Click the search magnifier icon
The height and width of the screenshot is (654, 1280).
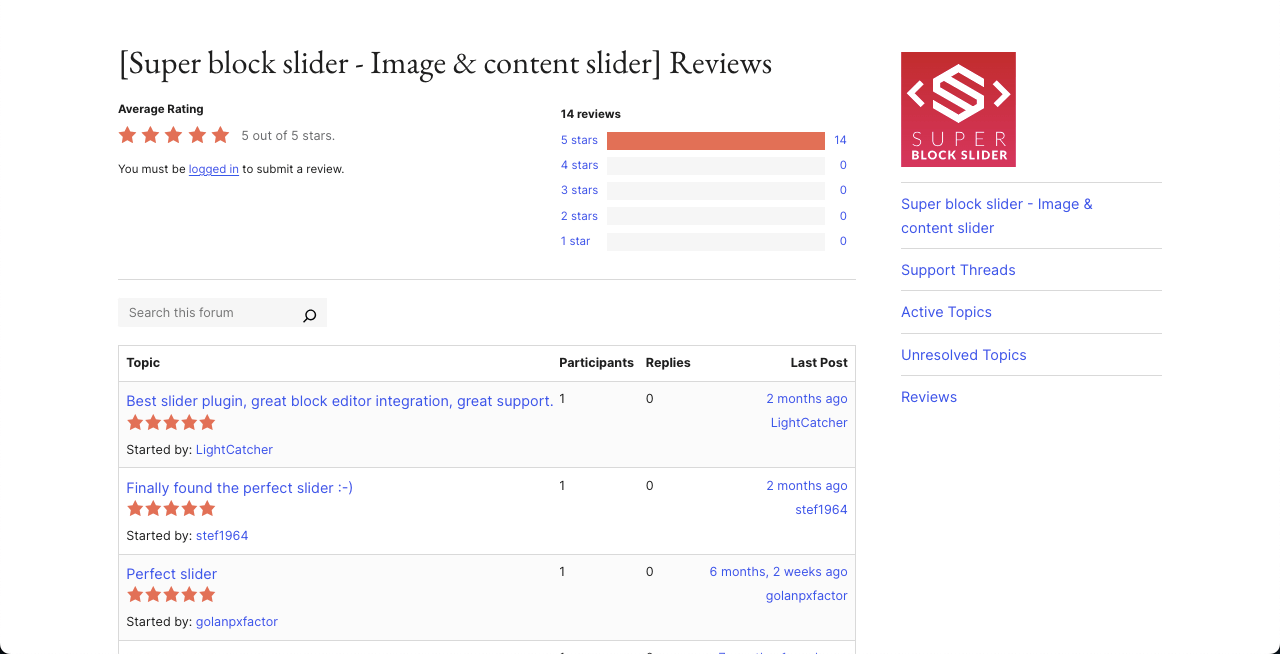[x=309, y=314]
